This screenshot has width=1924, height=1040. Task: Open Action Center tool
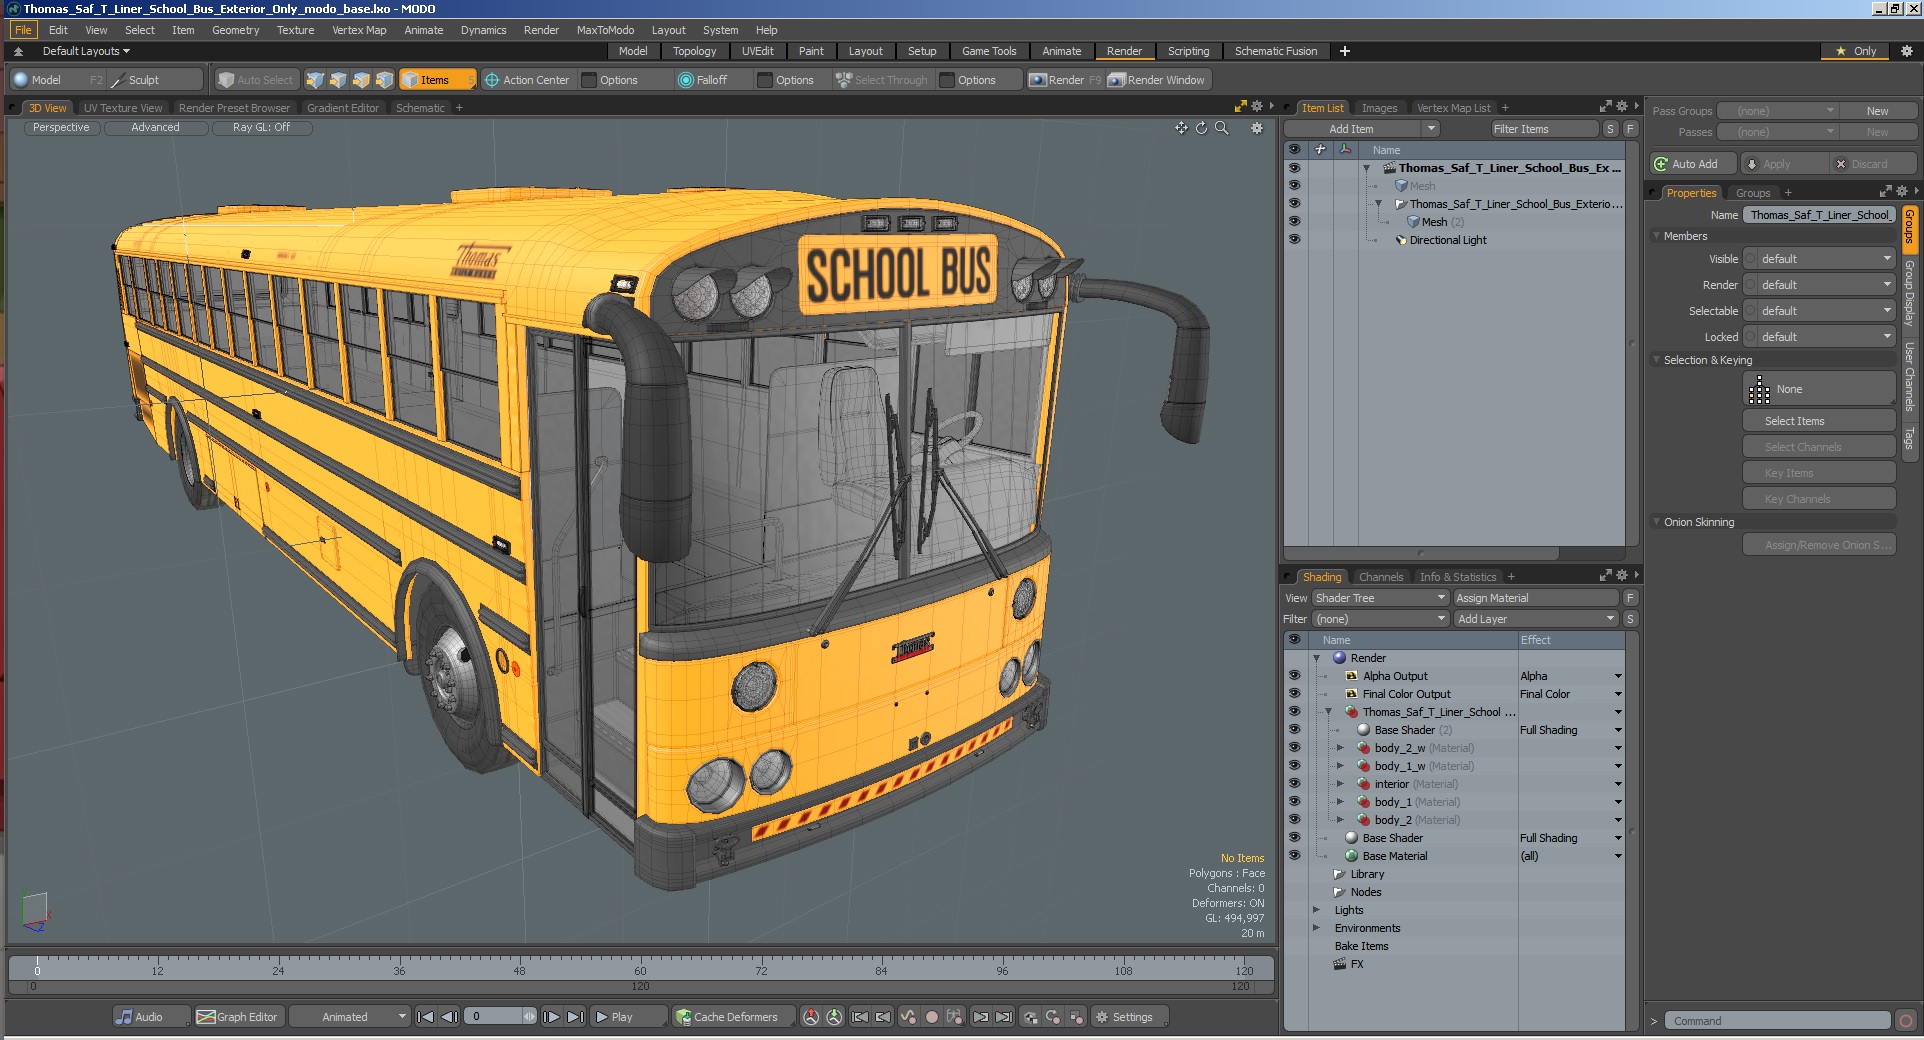click(526, 80)
